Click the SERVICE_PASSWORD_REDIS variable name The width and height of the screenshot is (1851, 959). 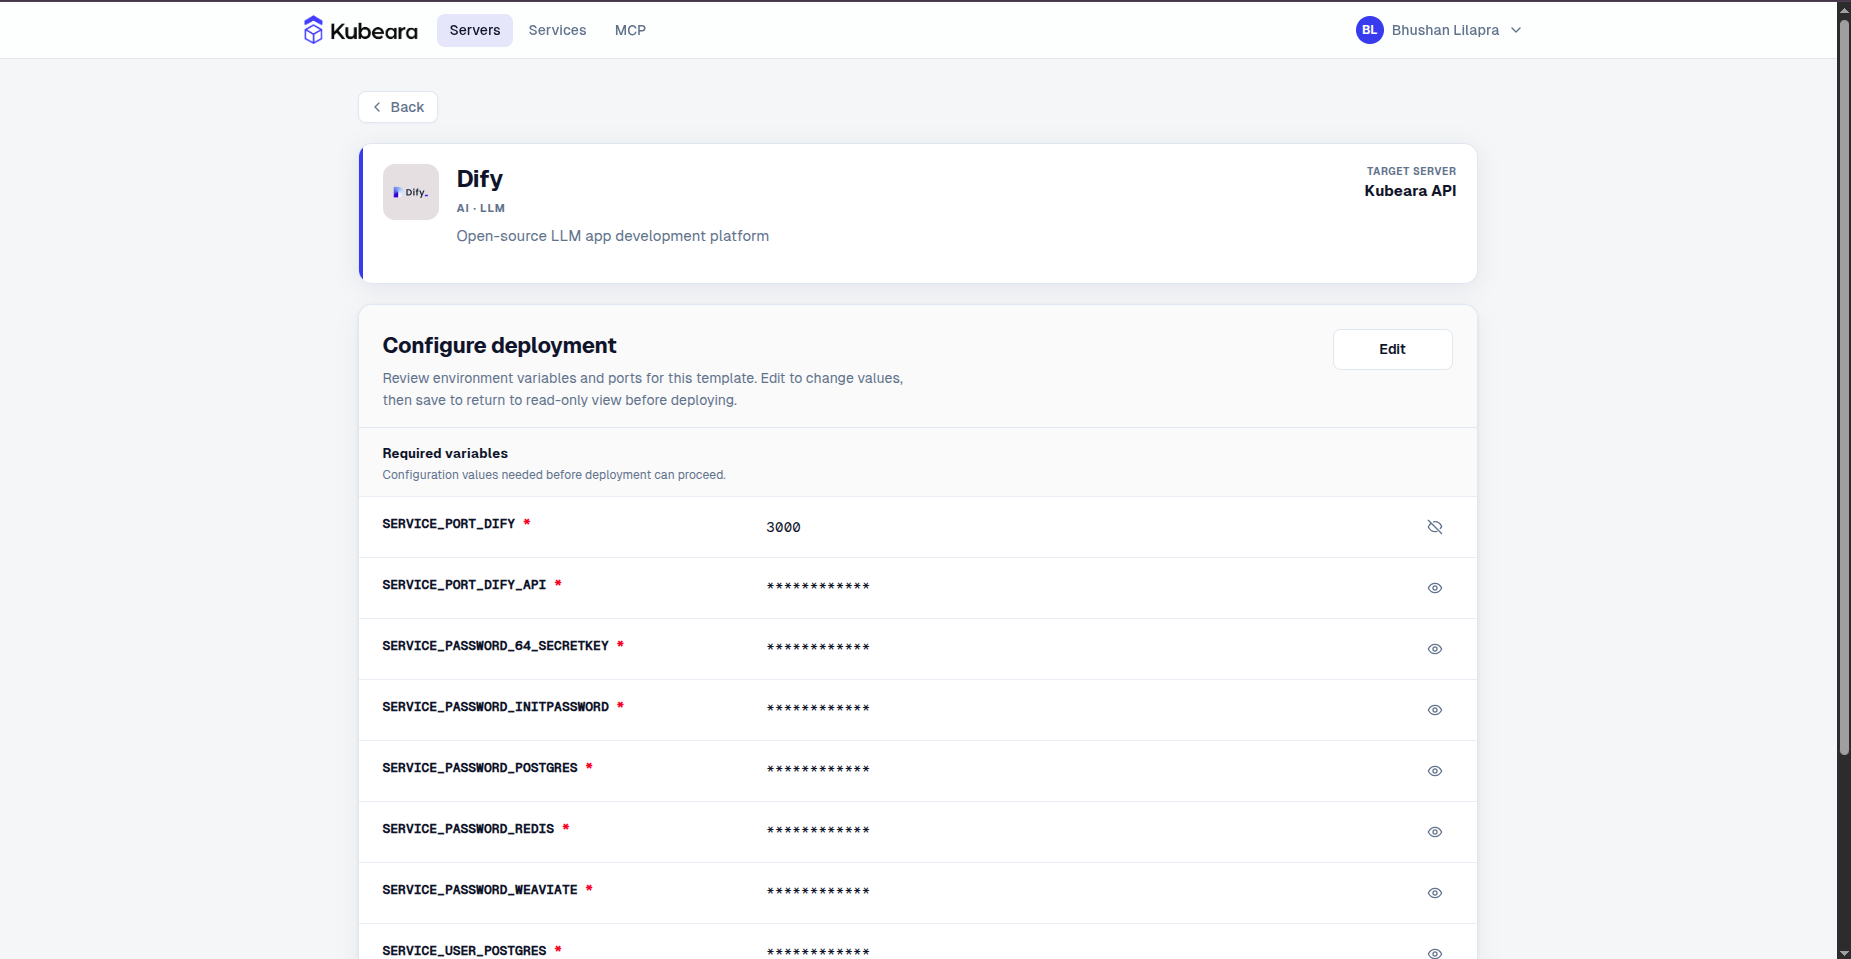[x=468, y=829]
